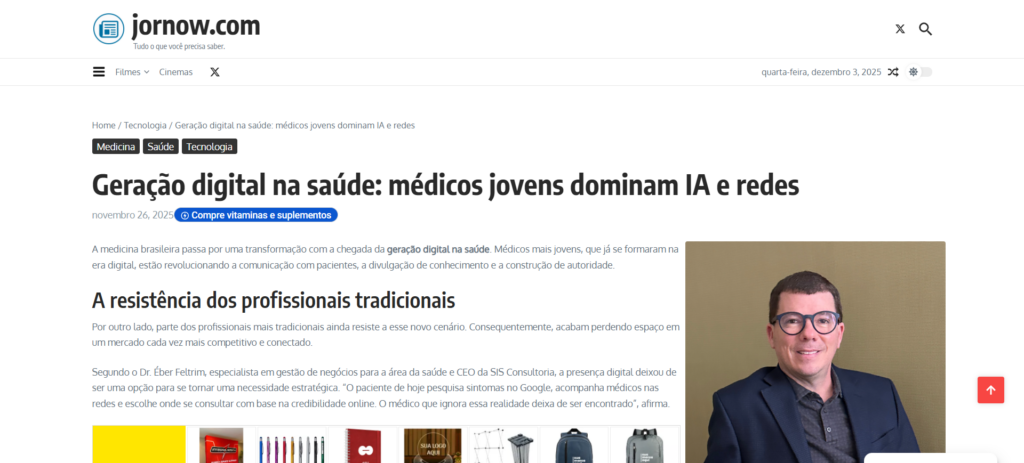Viewport: 1024px width, 463px height.
Task: Select the Saúde category tag
Action: click(161, 146)
